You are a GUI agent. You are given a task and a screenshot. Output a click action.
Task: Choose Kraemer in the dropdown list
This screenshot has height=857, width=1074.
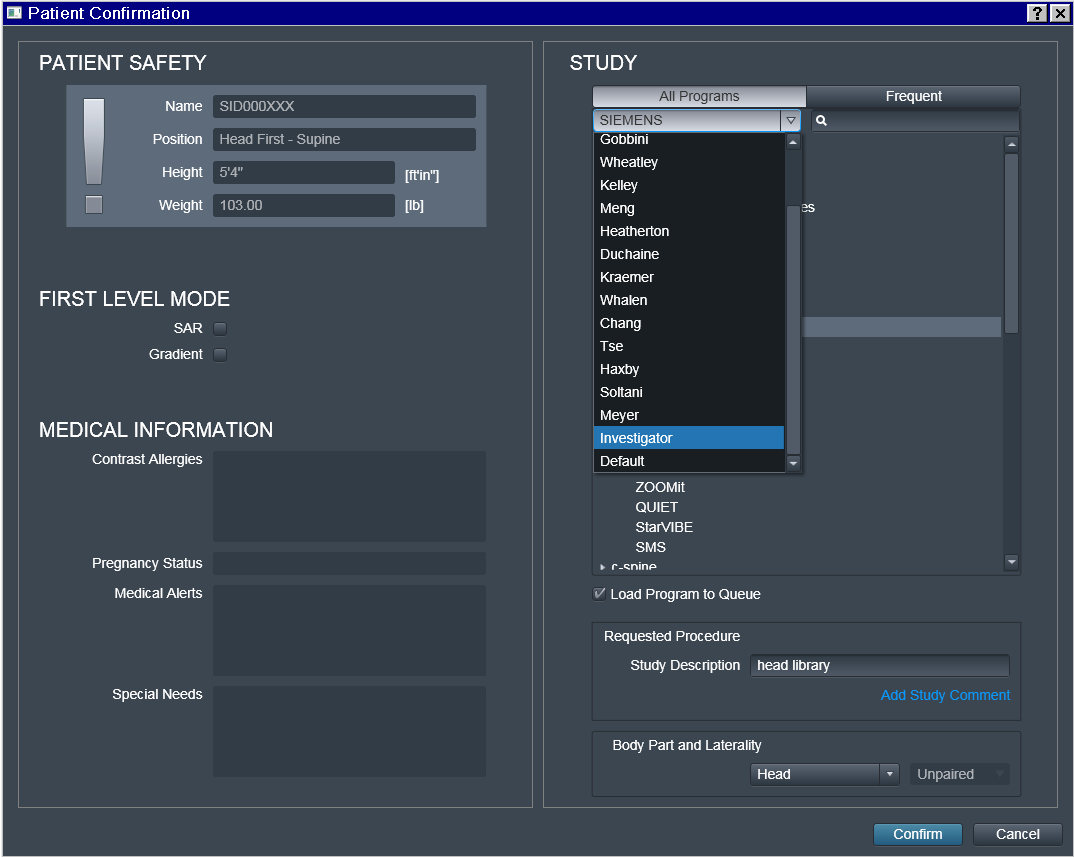tap(688, 277)
